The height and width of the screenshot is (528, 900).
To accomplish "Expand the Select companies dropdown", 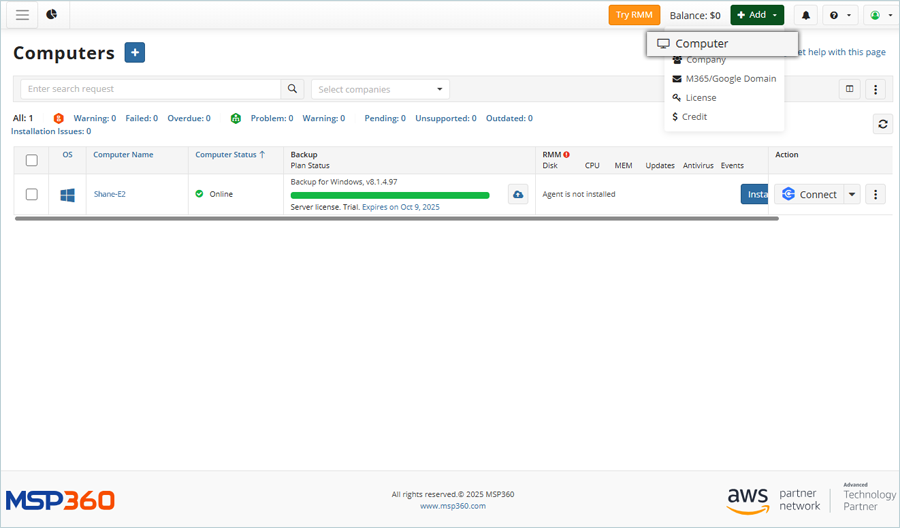I will pyautogui.click(x=380, y=89).
